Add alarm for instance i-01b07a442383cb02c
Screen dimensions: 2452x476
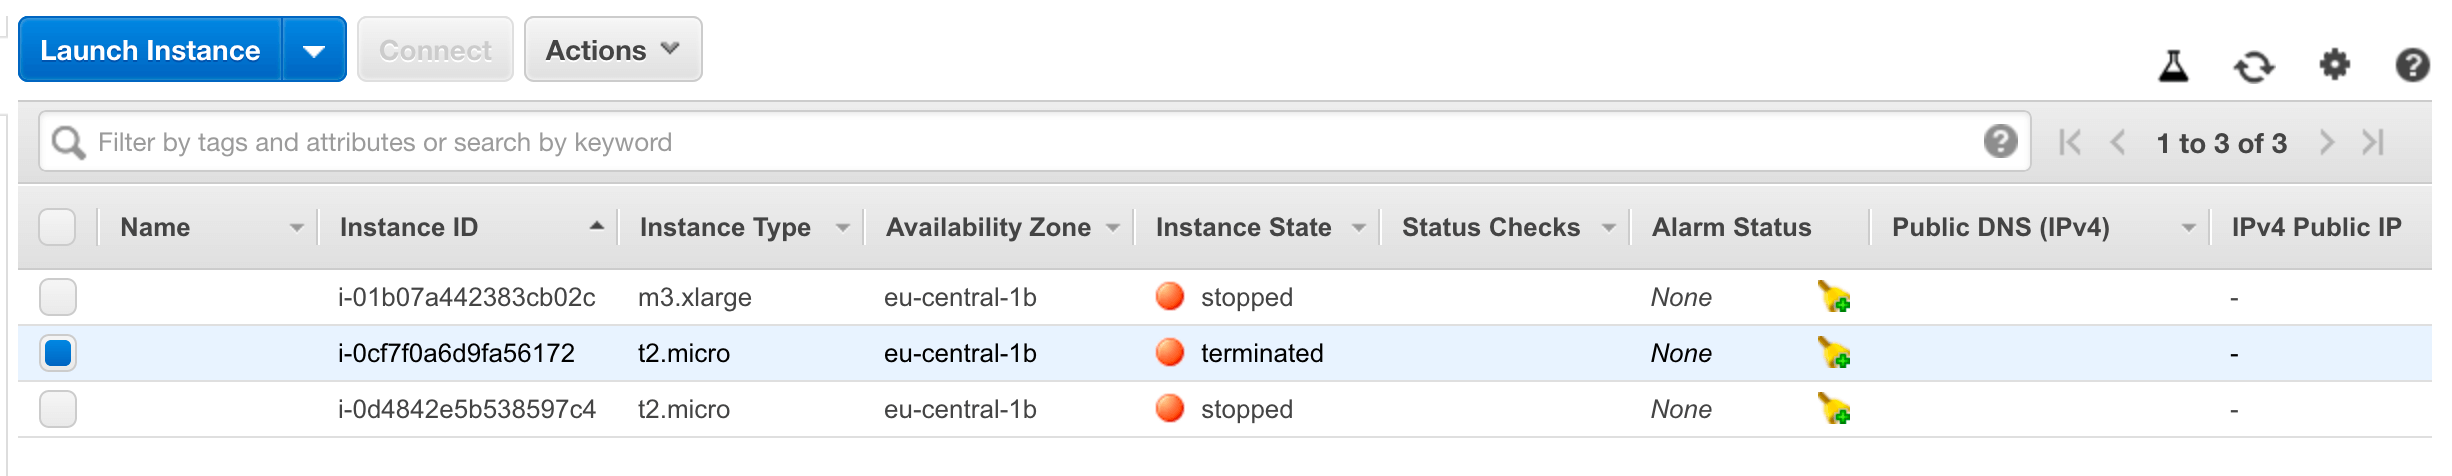point(1834,297)
